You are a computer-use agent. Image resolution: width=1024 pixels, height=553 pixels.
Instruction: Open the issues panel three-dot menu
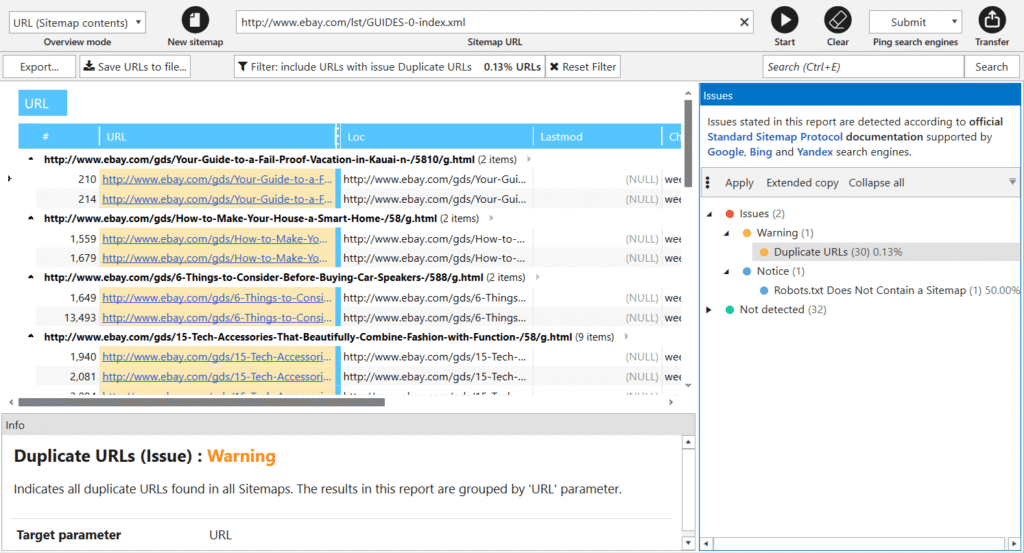coord(709,183)
